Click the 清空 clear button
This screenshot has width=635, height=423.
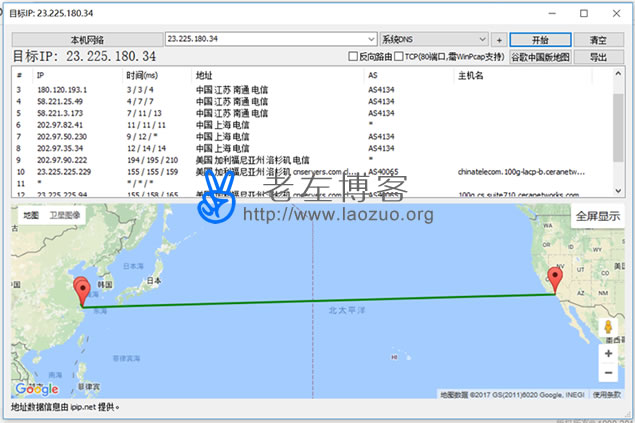click(x=598, y=40)
